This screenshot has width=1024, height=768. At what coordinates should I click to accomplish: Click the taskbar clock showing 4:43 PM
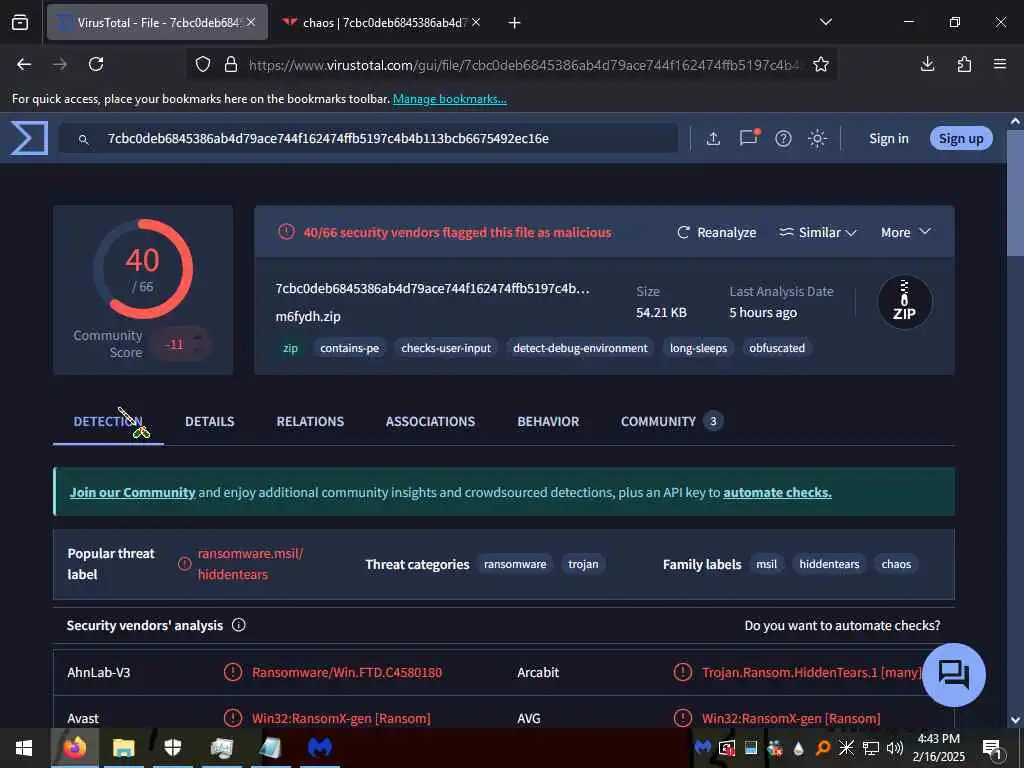(x=938, y=748)
